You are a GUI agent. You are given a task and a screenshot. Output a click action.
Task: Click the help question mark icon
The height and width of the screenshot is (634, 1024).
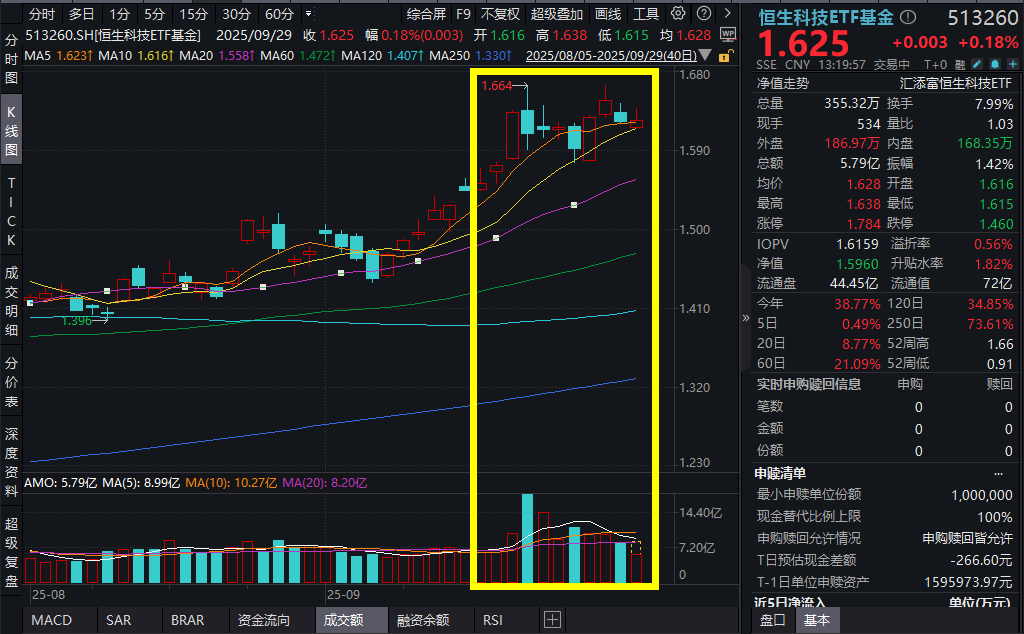coord(703,14)
